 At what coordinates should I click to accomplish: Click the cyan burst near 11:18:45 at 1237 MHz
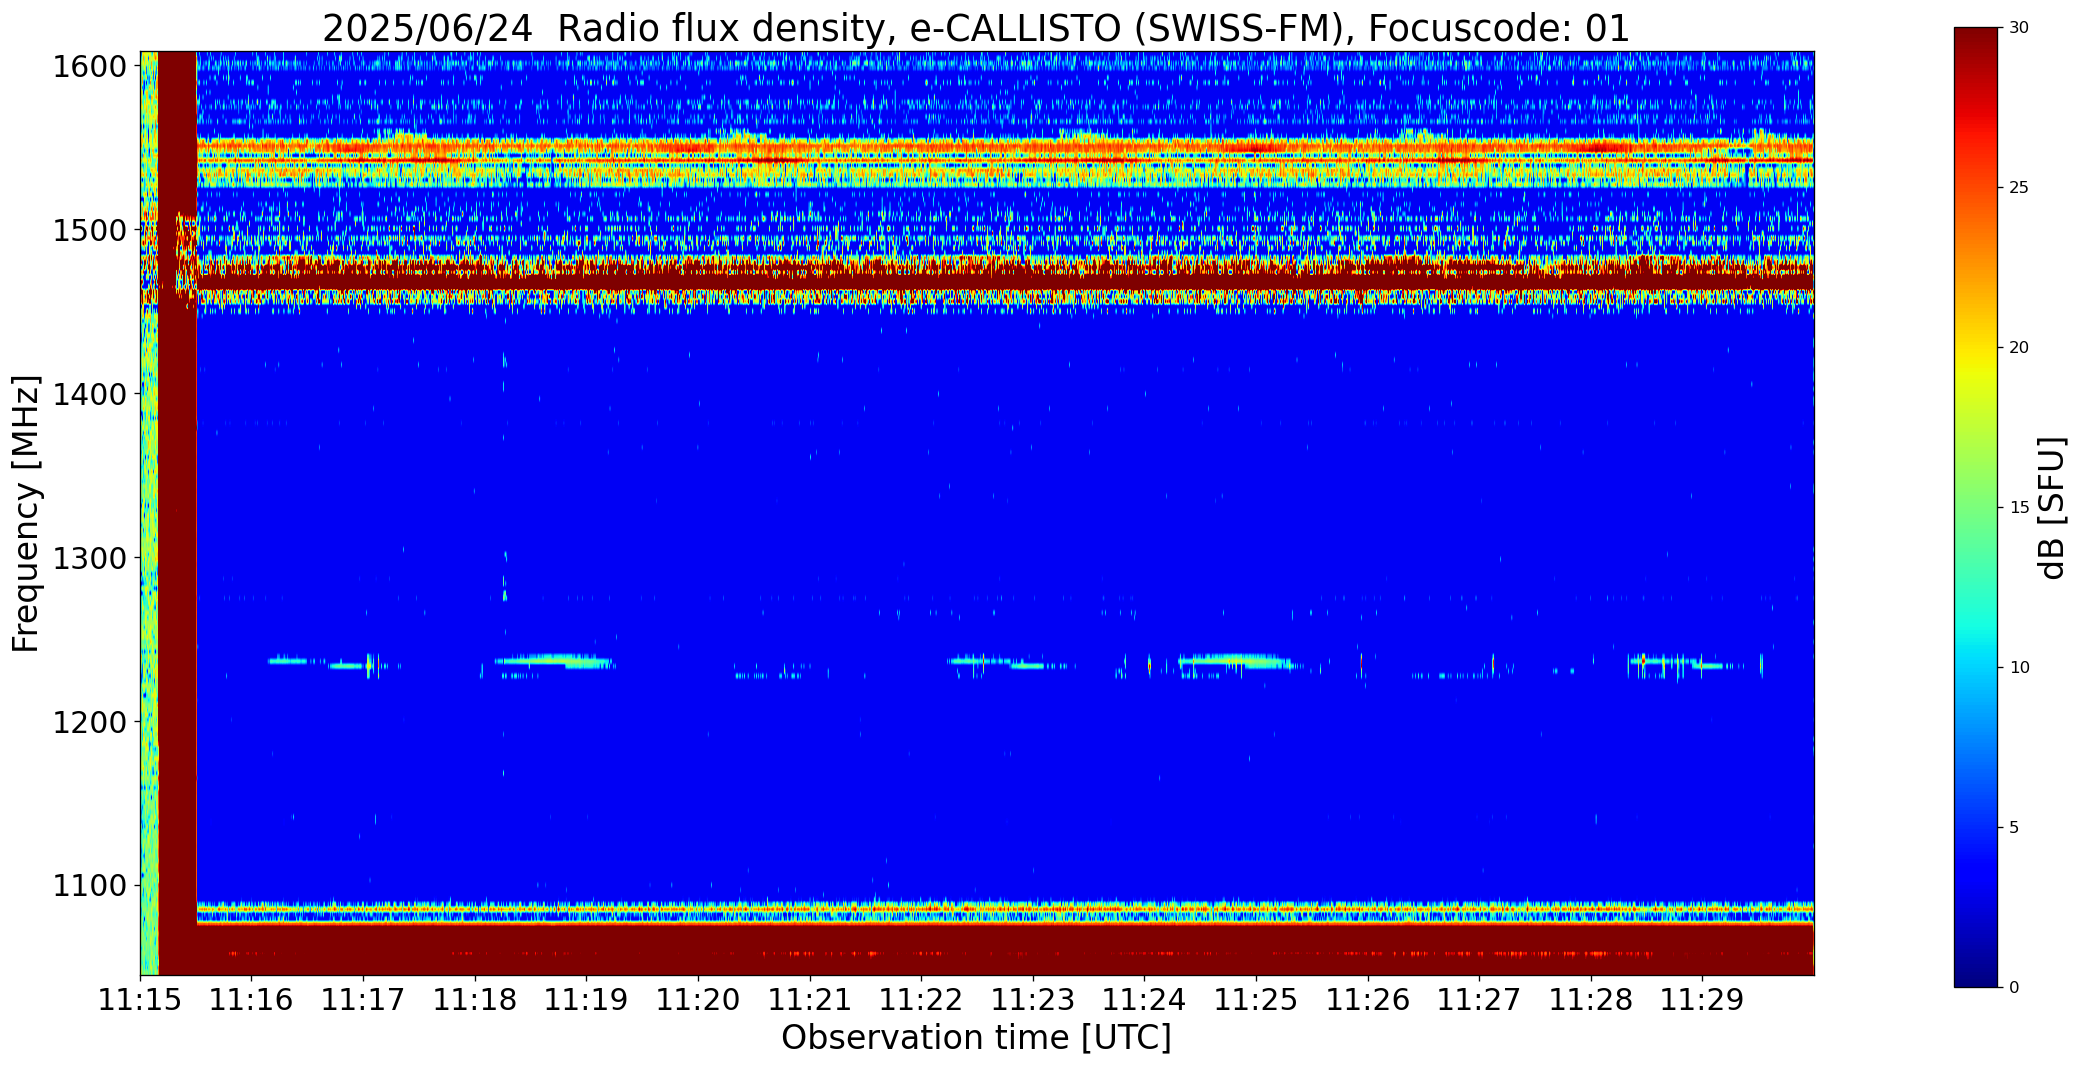tap(553, 660)
